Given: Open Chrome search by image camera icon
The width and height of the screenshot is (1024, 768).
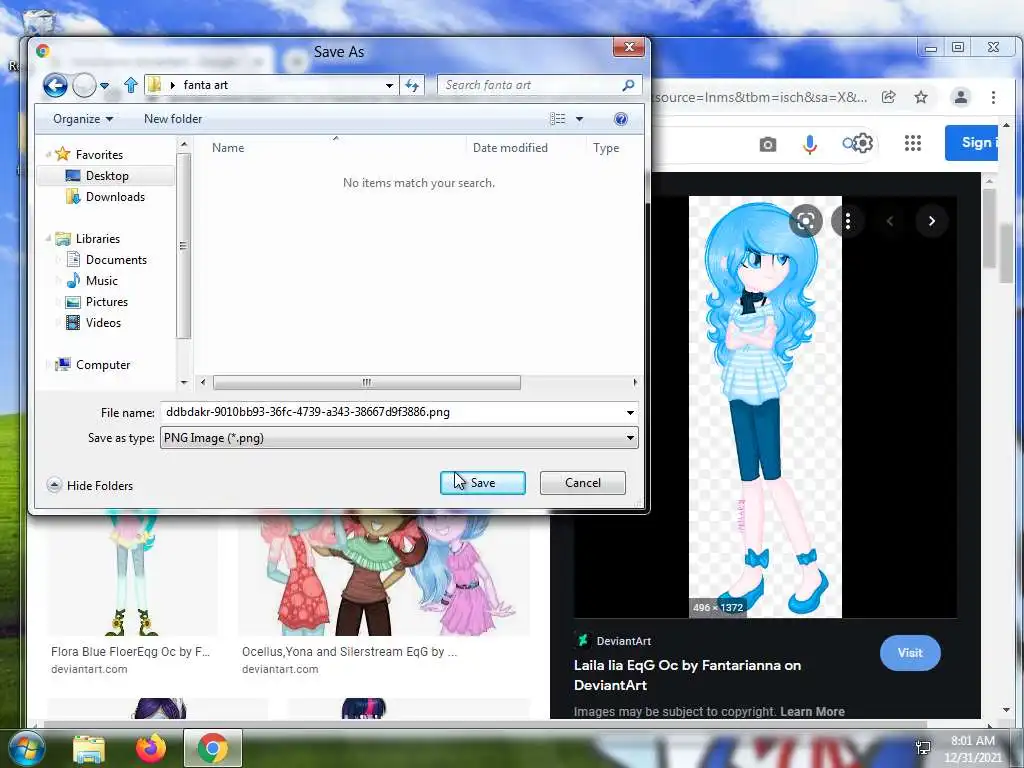Looking at the screenshot, I should tap(768, 144).
